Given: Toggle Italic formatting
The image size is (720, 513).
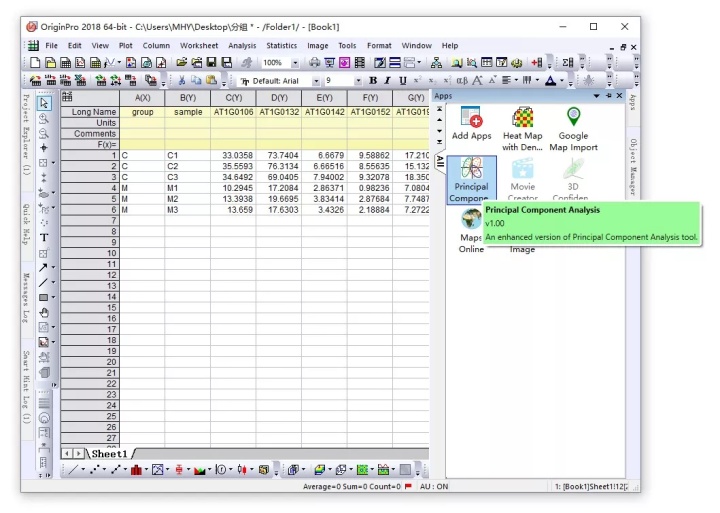Looking at the screenshot, I should pyautogui.click(x=388, y=81).
